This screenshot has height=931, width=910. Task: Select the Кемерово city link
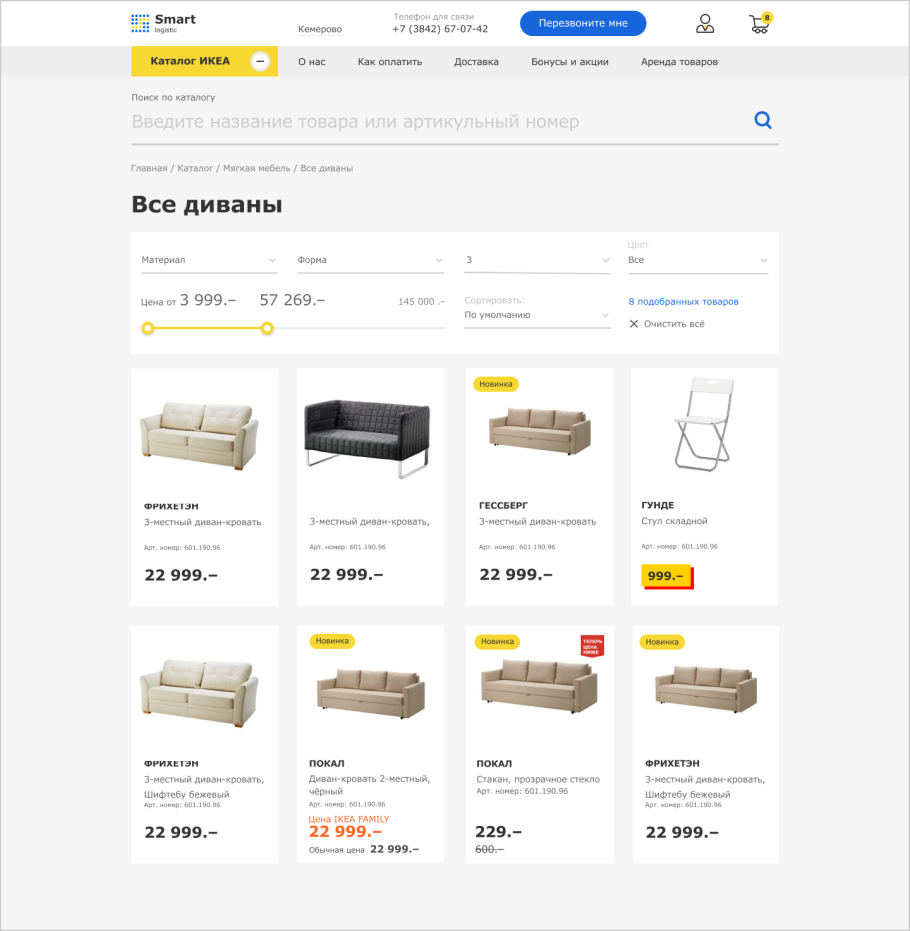pos(320,29)
